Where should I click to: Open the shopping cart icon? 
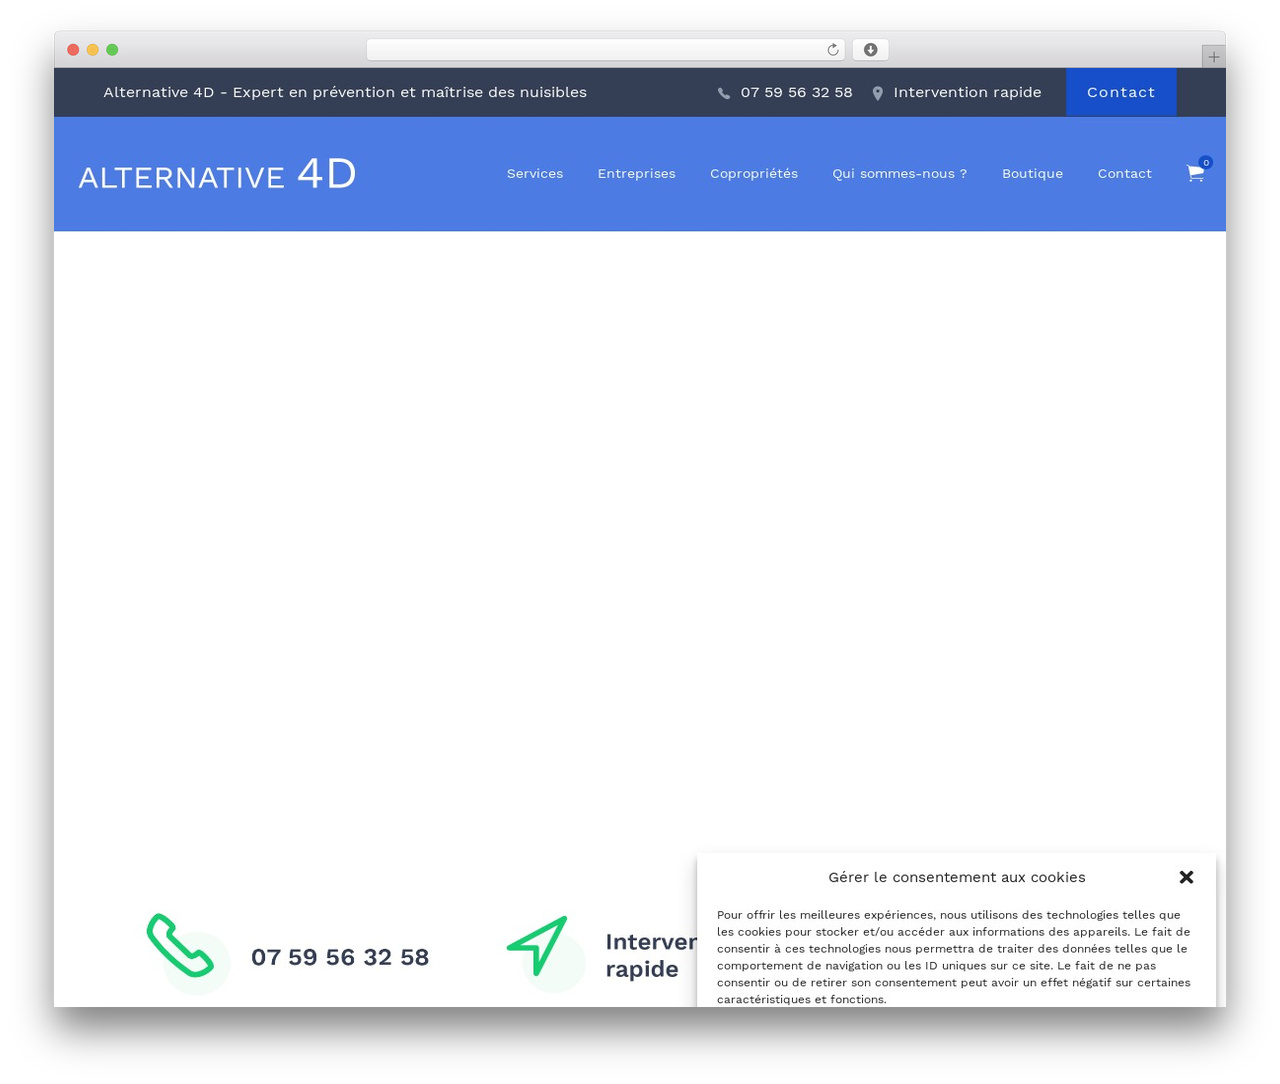[1195, 173]
